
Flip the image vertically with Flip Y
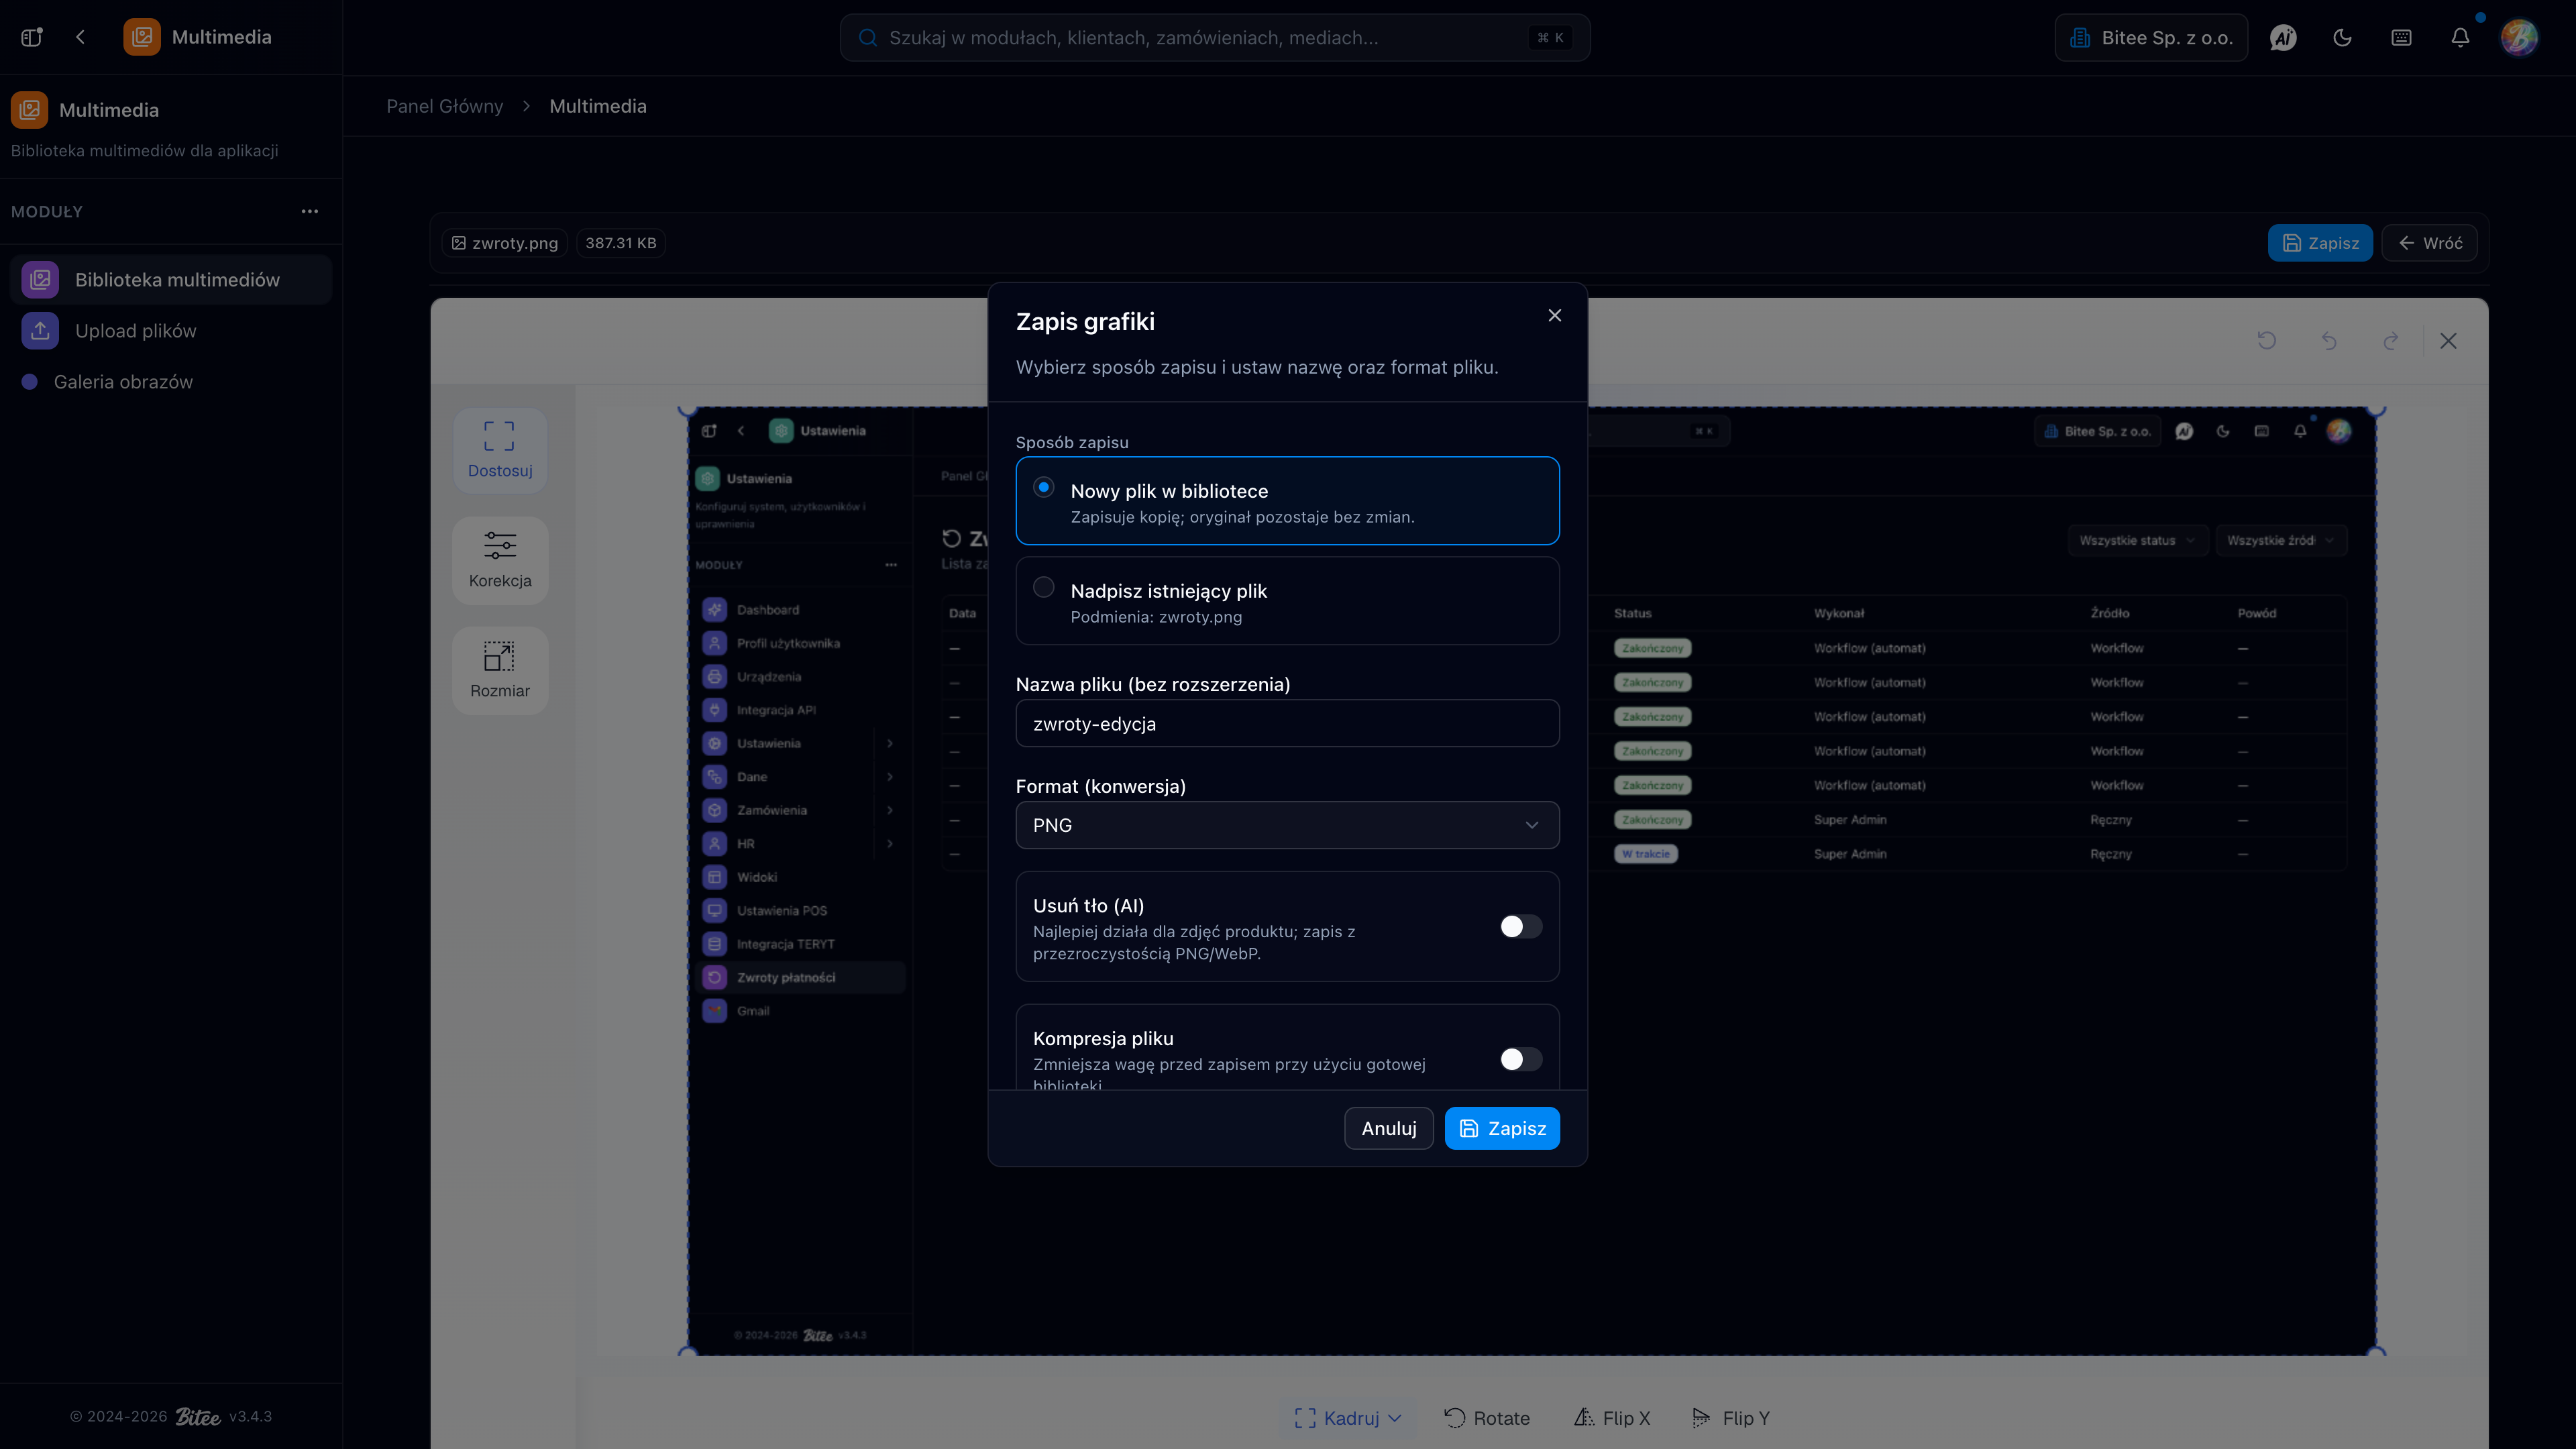point(1731,1418)
